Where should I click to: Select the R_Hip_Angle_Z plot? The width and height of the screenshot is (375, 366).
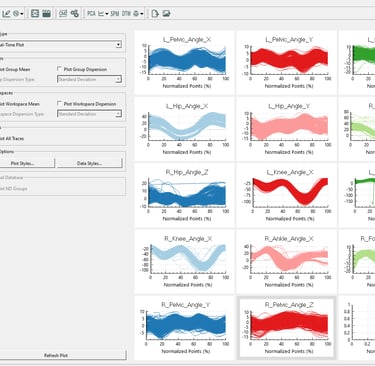point(185,195)
